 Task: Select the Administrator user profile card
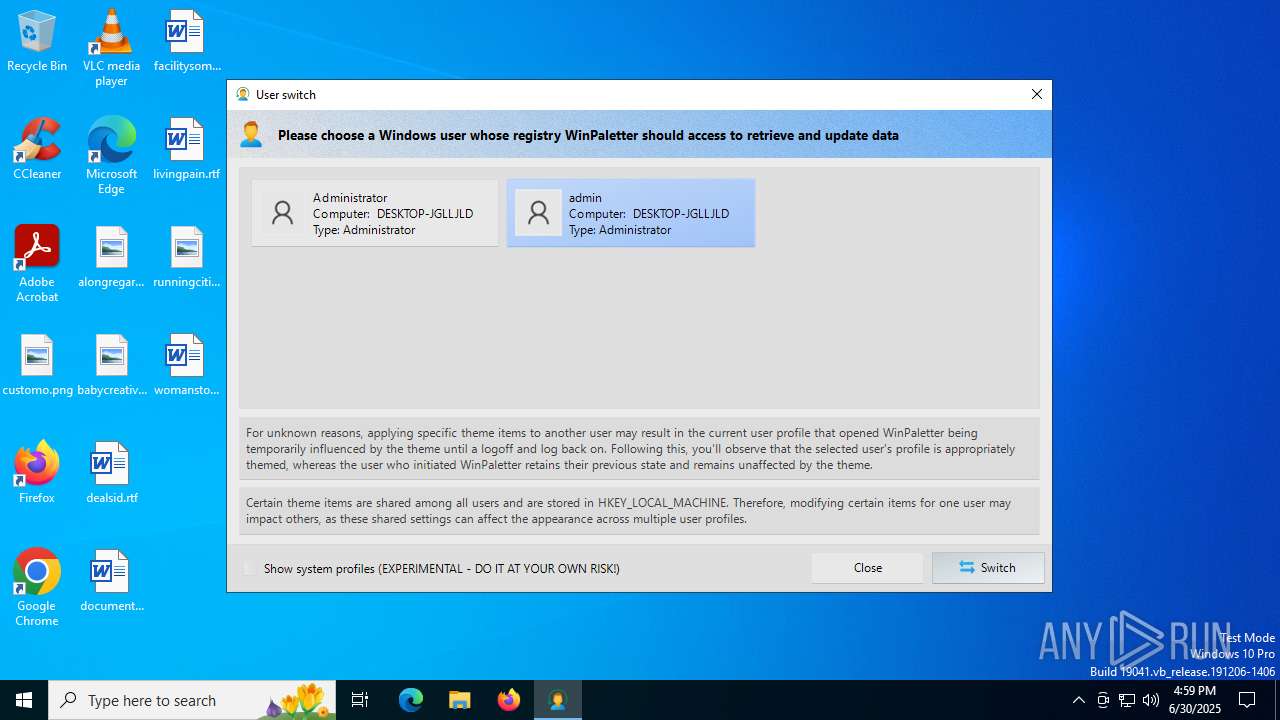click(375, 213)
